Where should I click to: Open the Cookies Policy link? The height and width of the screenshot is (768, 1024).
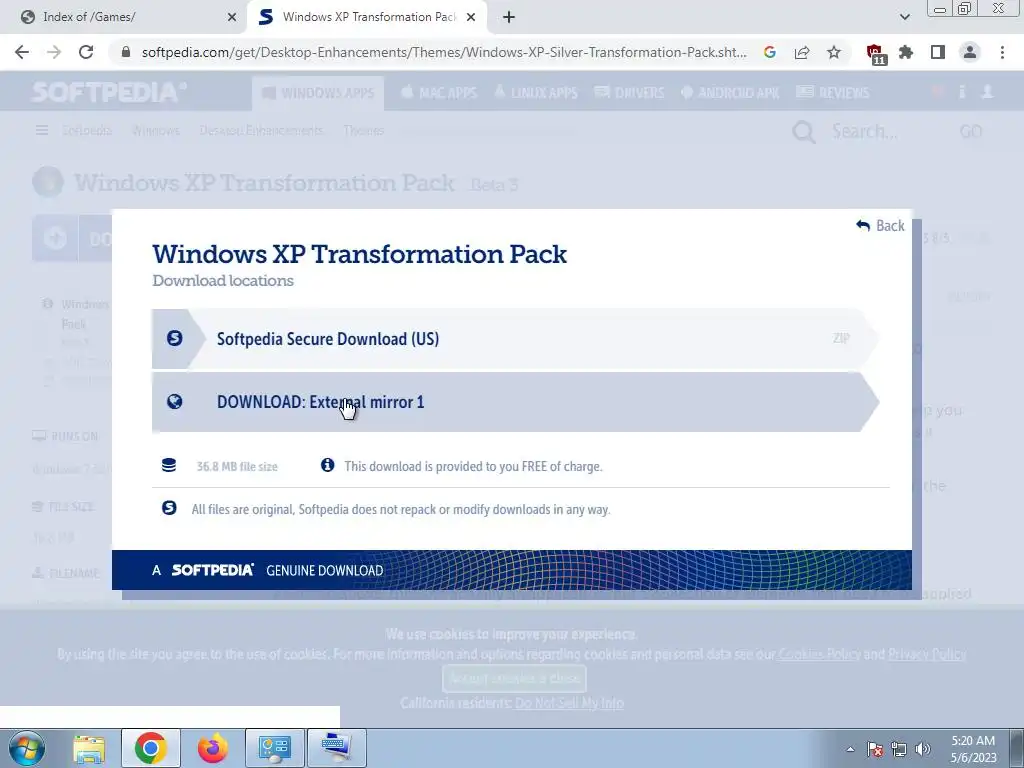(x=820, y=654)
